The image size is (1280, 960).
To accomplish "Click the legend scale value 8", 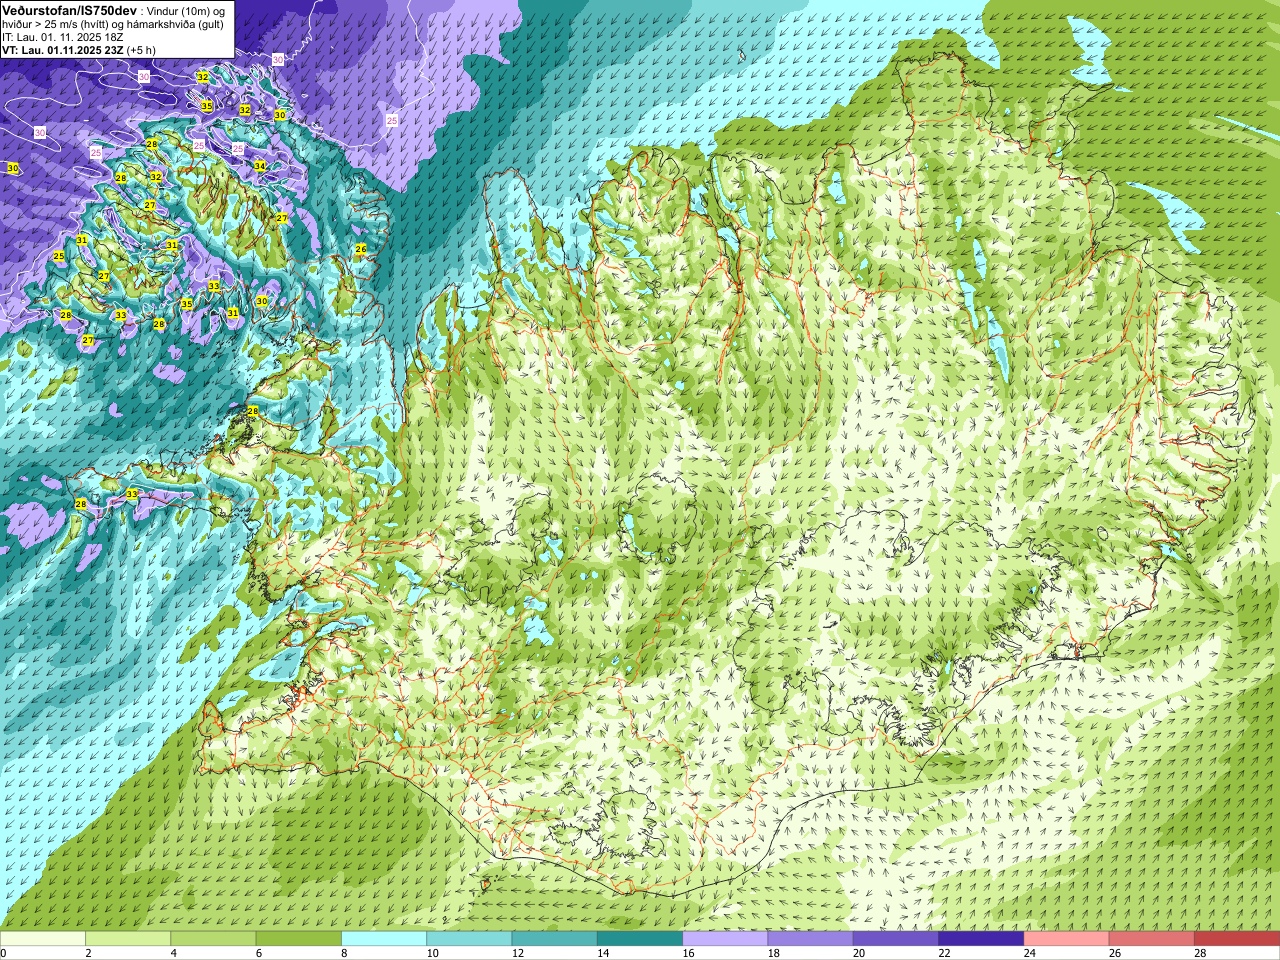I will click(344, 953).
